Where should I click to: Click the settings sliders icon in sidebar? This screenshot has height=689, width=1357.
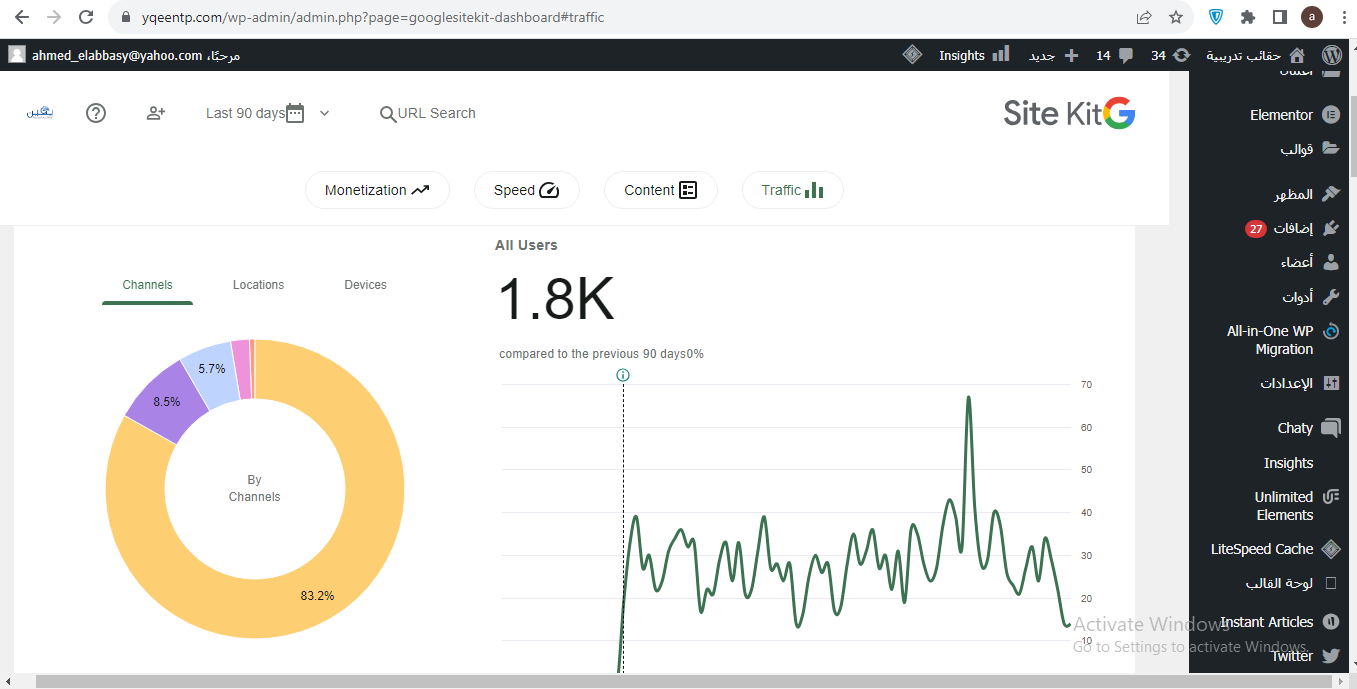tap(1331, 383)
